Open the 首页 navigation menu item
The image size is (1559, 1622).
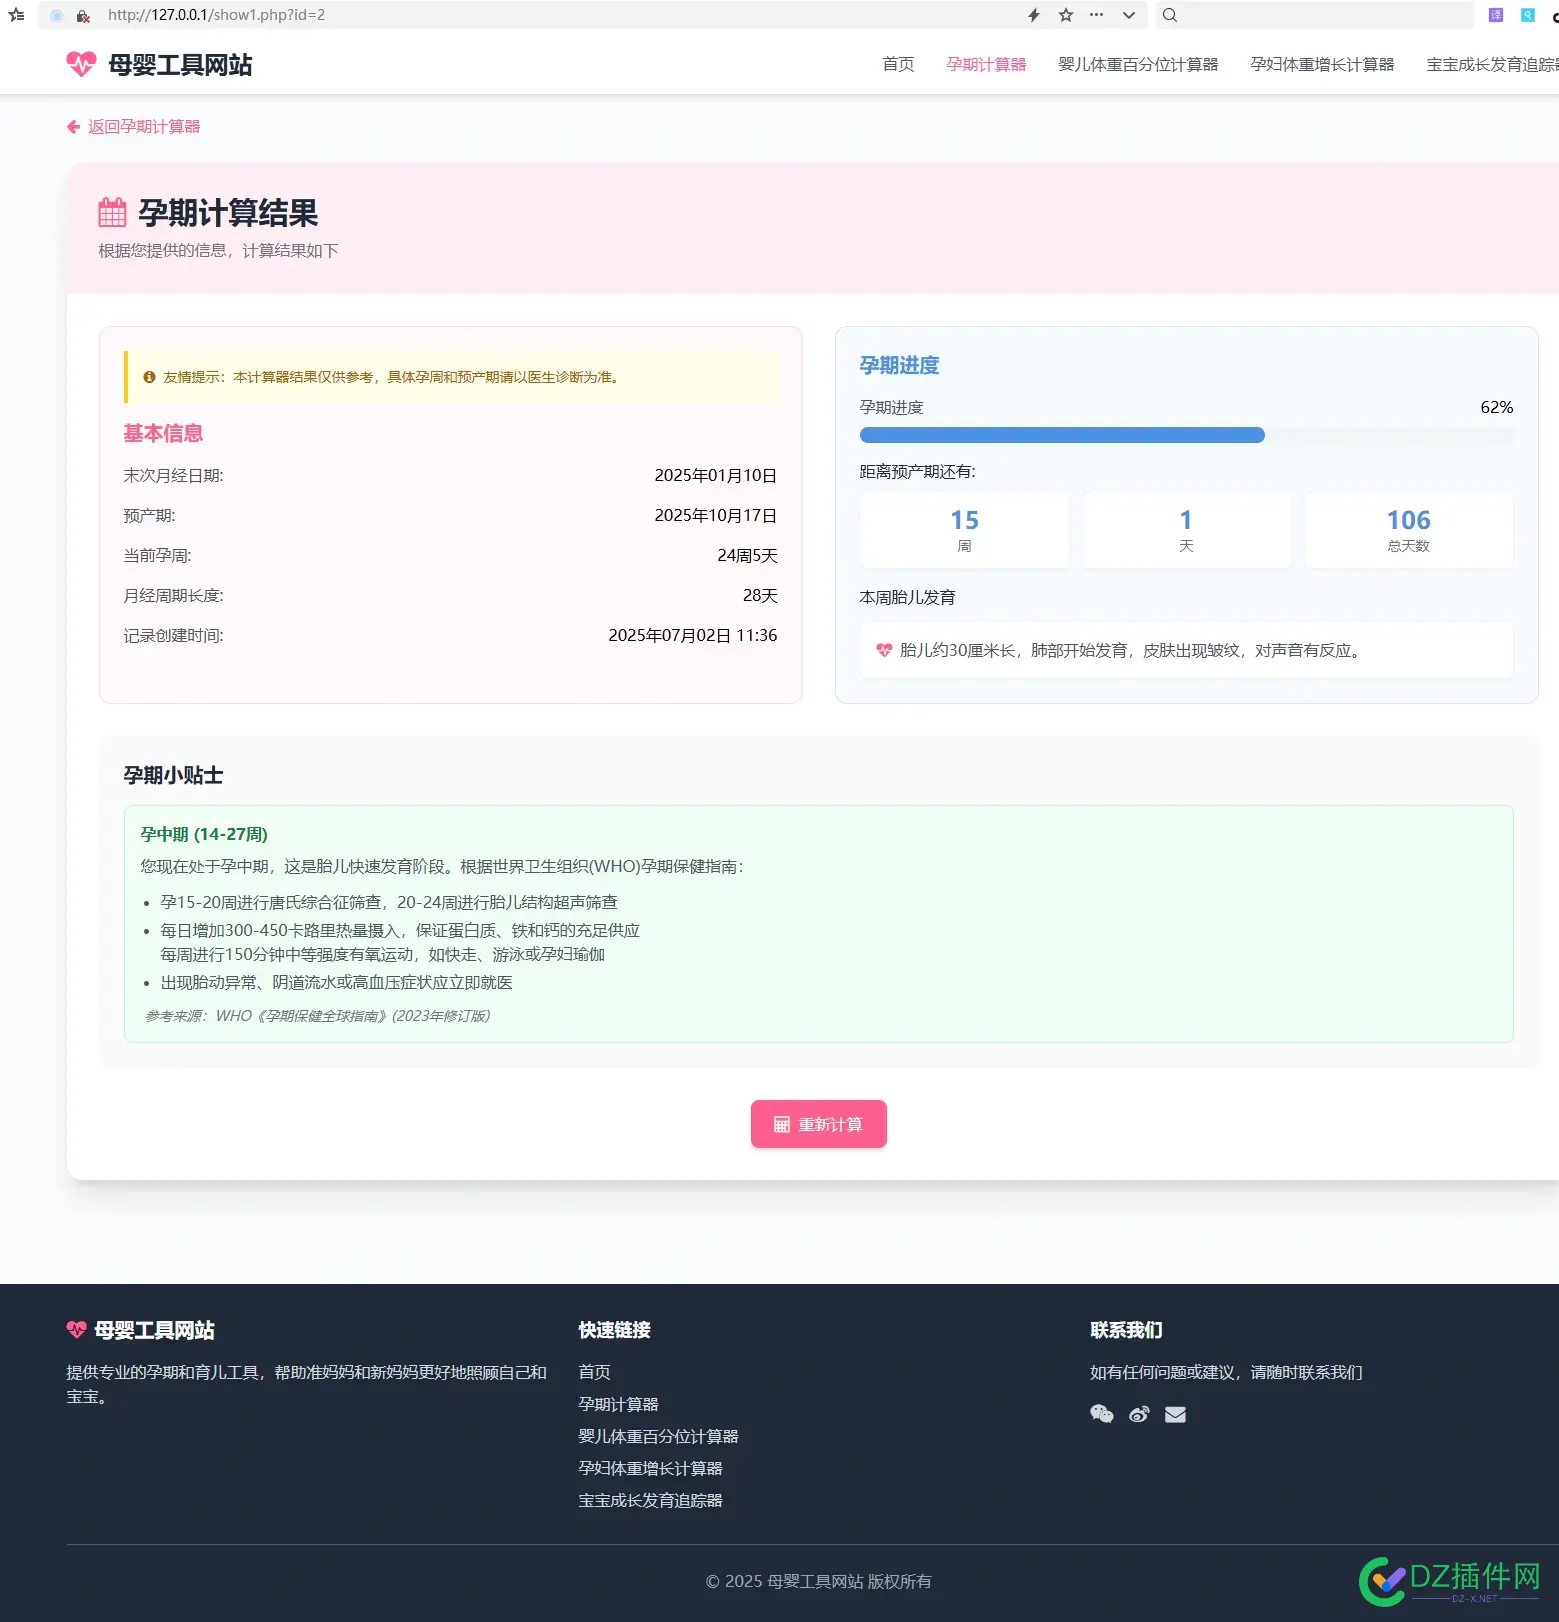898,65
